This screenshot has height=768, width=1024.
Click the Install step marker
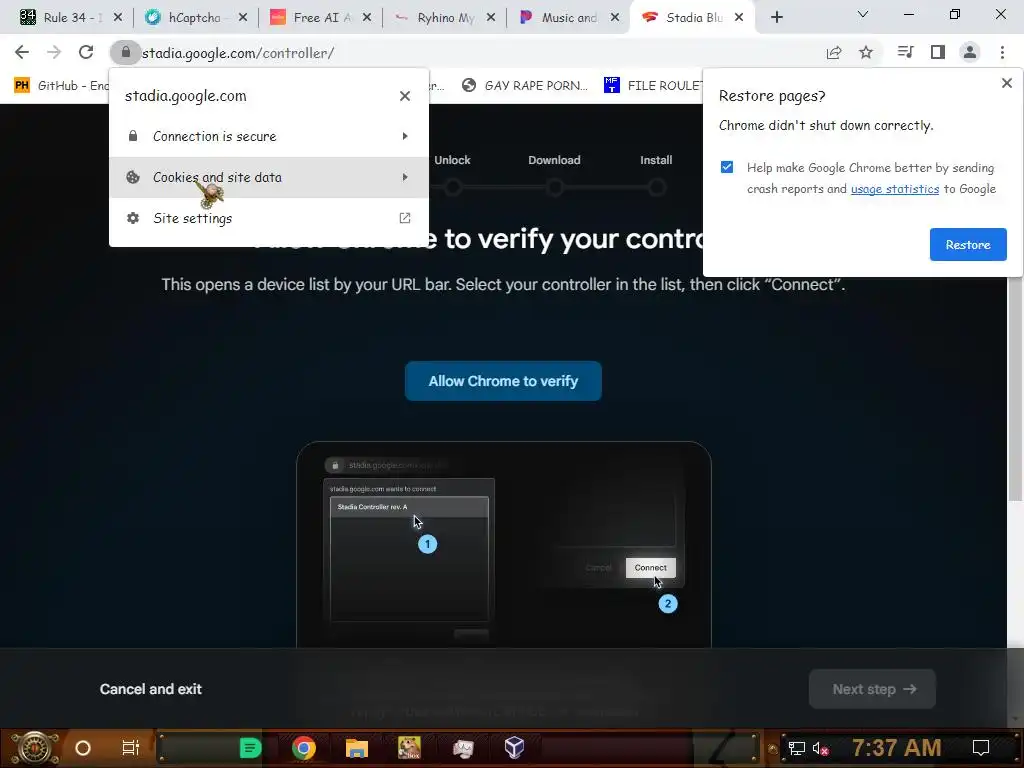pos(656,188)
